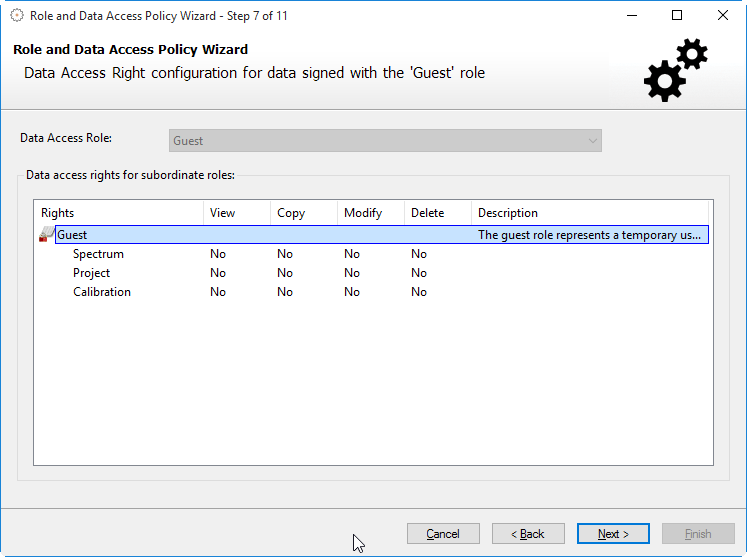747x557 pixels.
Task: Click the Delete column header
Action: [x=437, y=213]
